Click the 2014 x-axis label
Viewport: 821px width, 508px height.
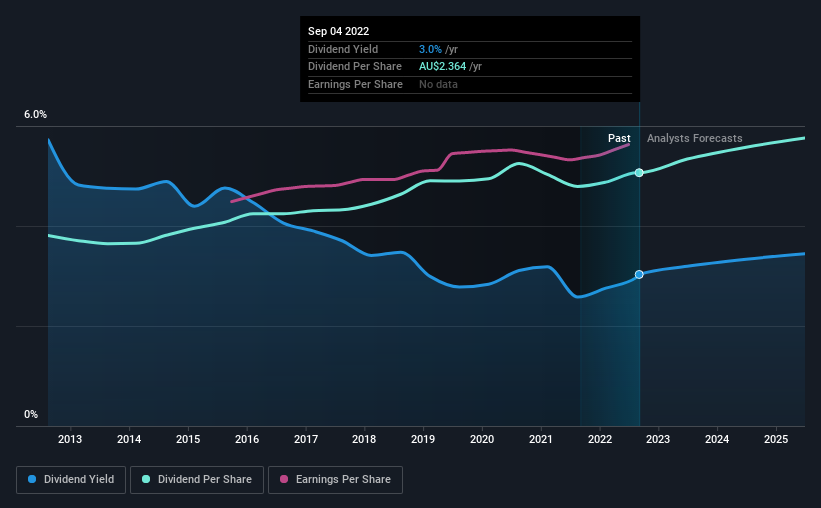tap(129, 439)
